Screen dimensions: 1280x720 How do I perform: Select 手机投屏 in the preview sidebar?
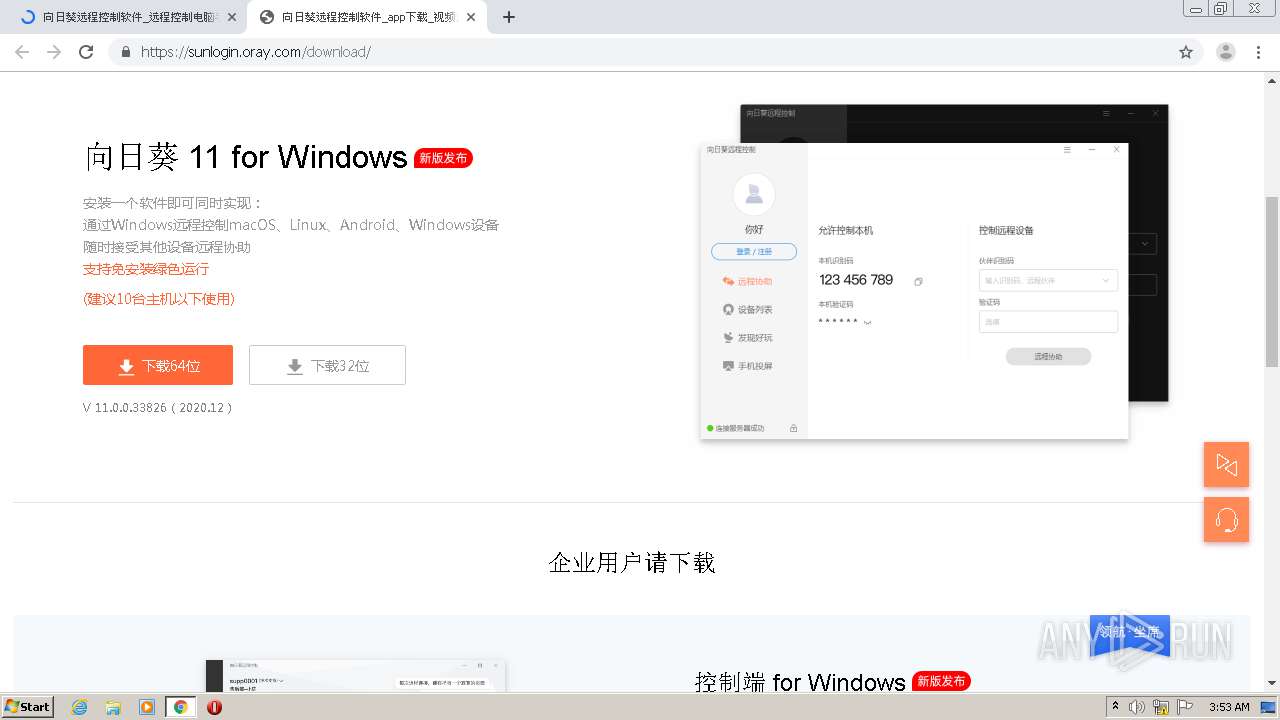[748, 366]
